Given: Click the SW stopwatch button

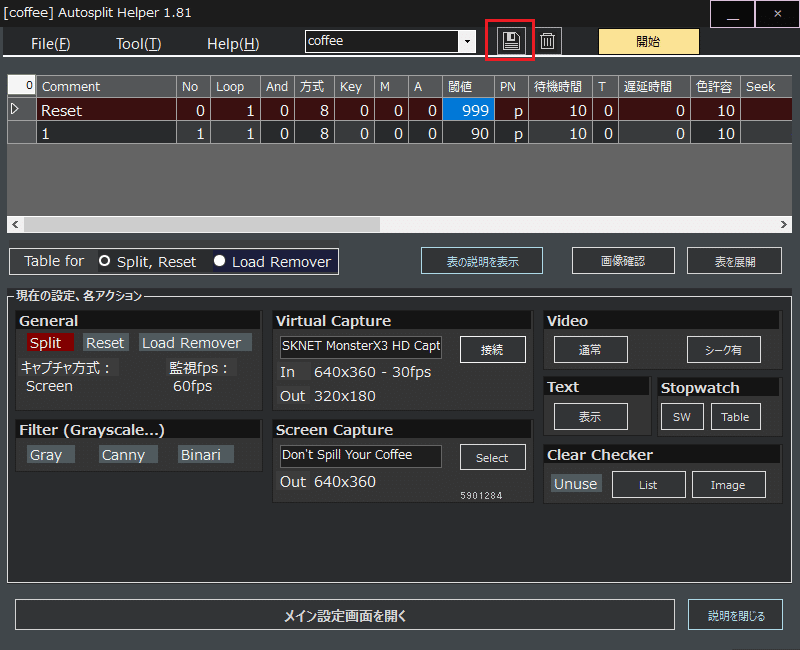Looking at the screenshot, I should [x=682, y=416].
